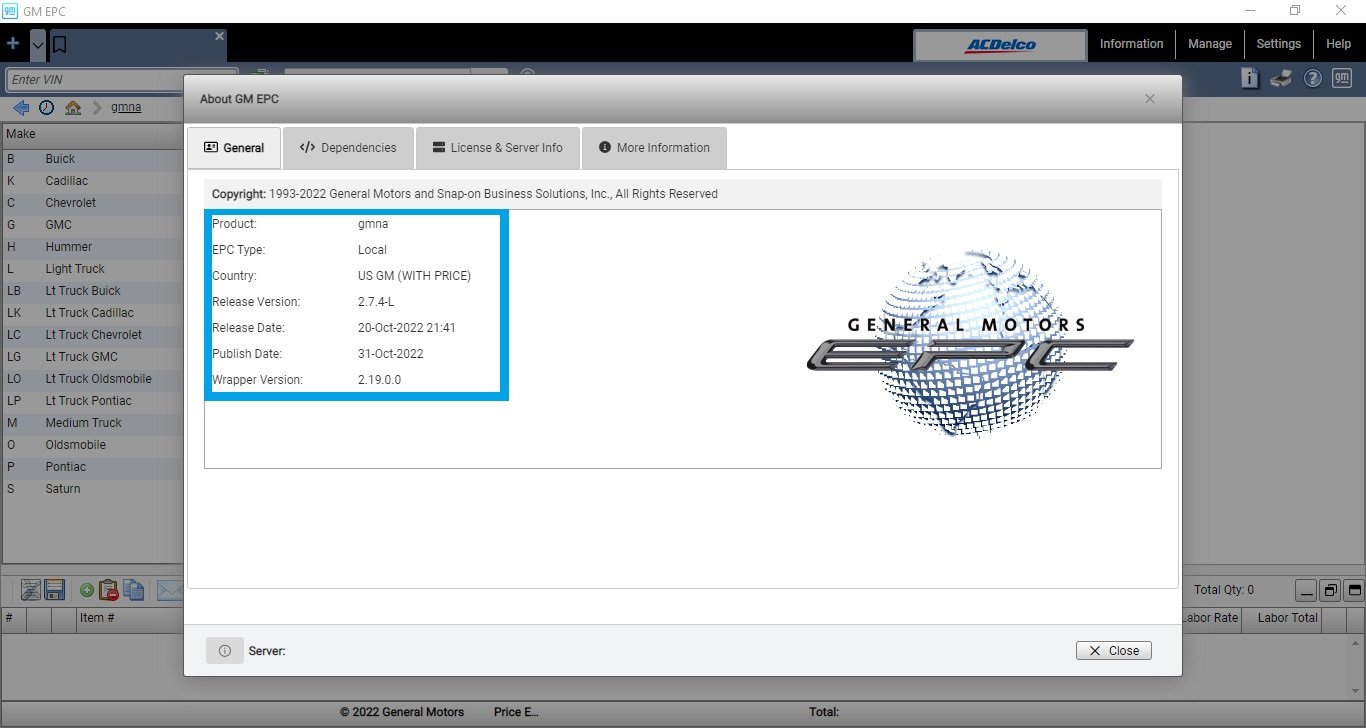Select Pontiac in the Make list
The height and width of the screenshot is (728, 1366).
93,467
